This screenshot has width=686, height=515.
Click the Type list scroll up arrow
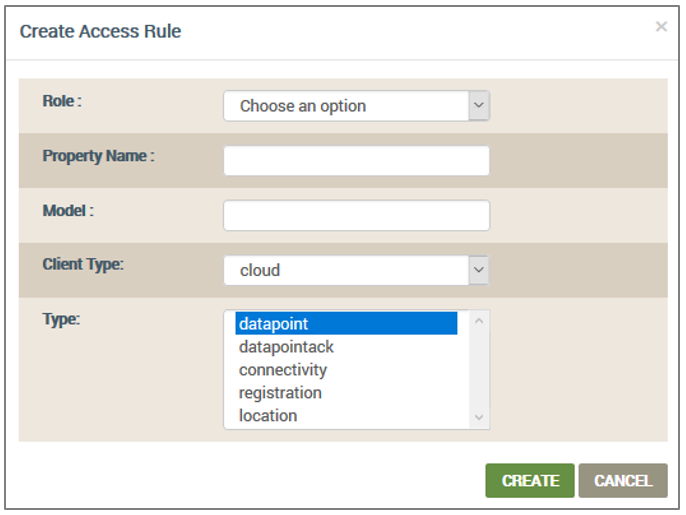[479, 321]
